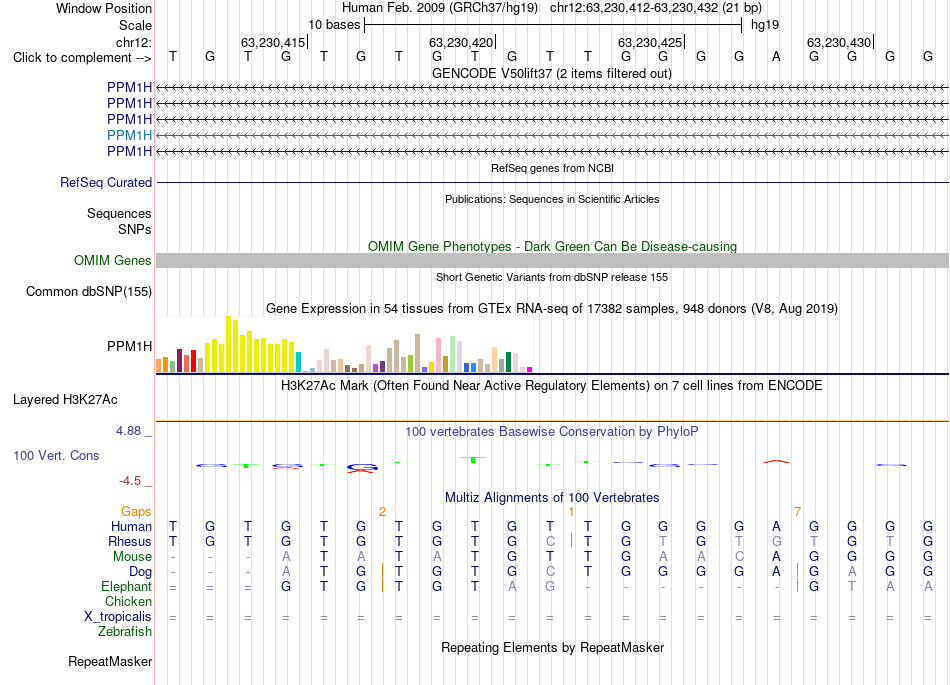Click the Human alignment row label

131,526
